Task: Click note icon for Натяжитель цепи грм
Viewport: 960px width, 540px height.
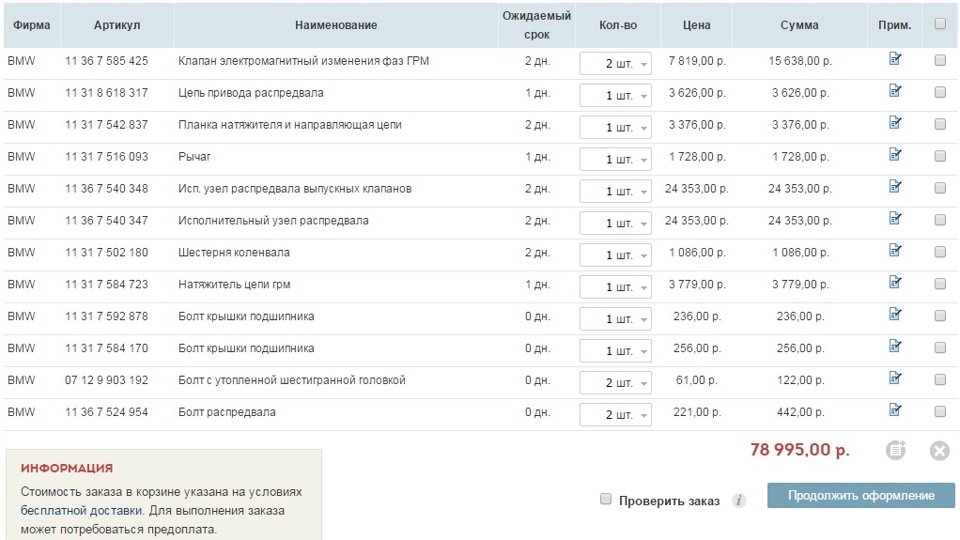Action: tap(895, 283)
